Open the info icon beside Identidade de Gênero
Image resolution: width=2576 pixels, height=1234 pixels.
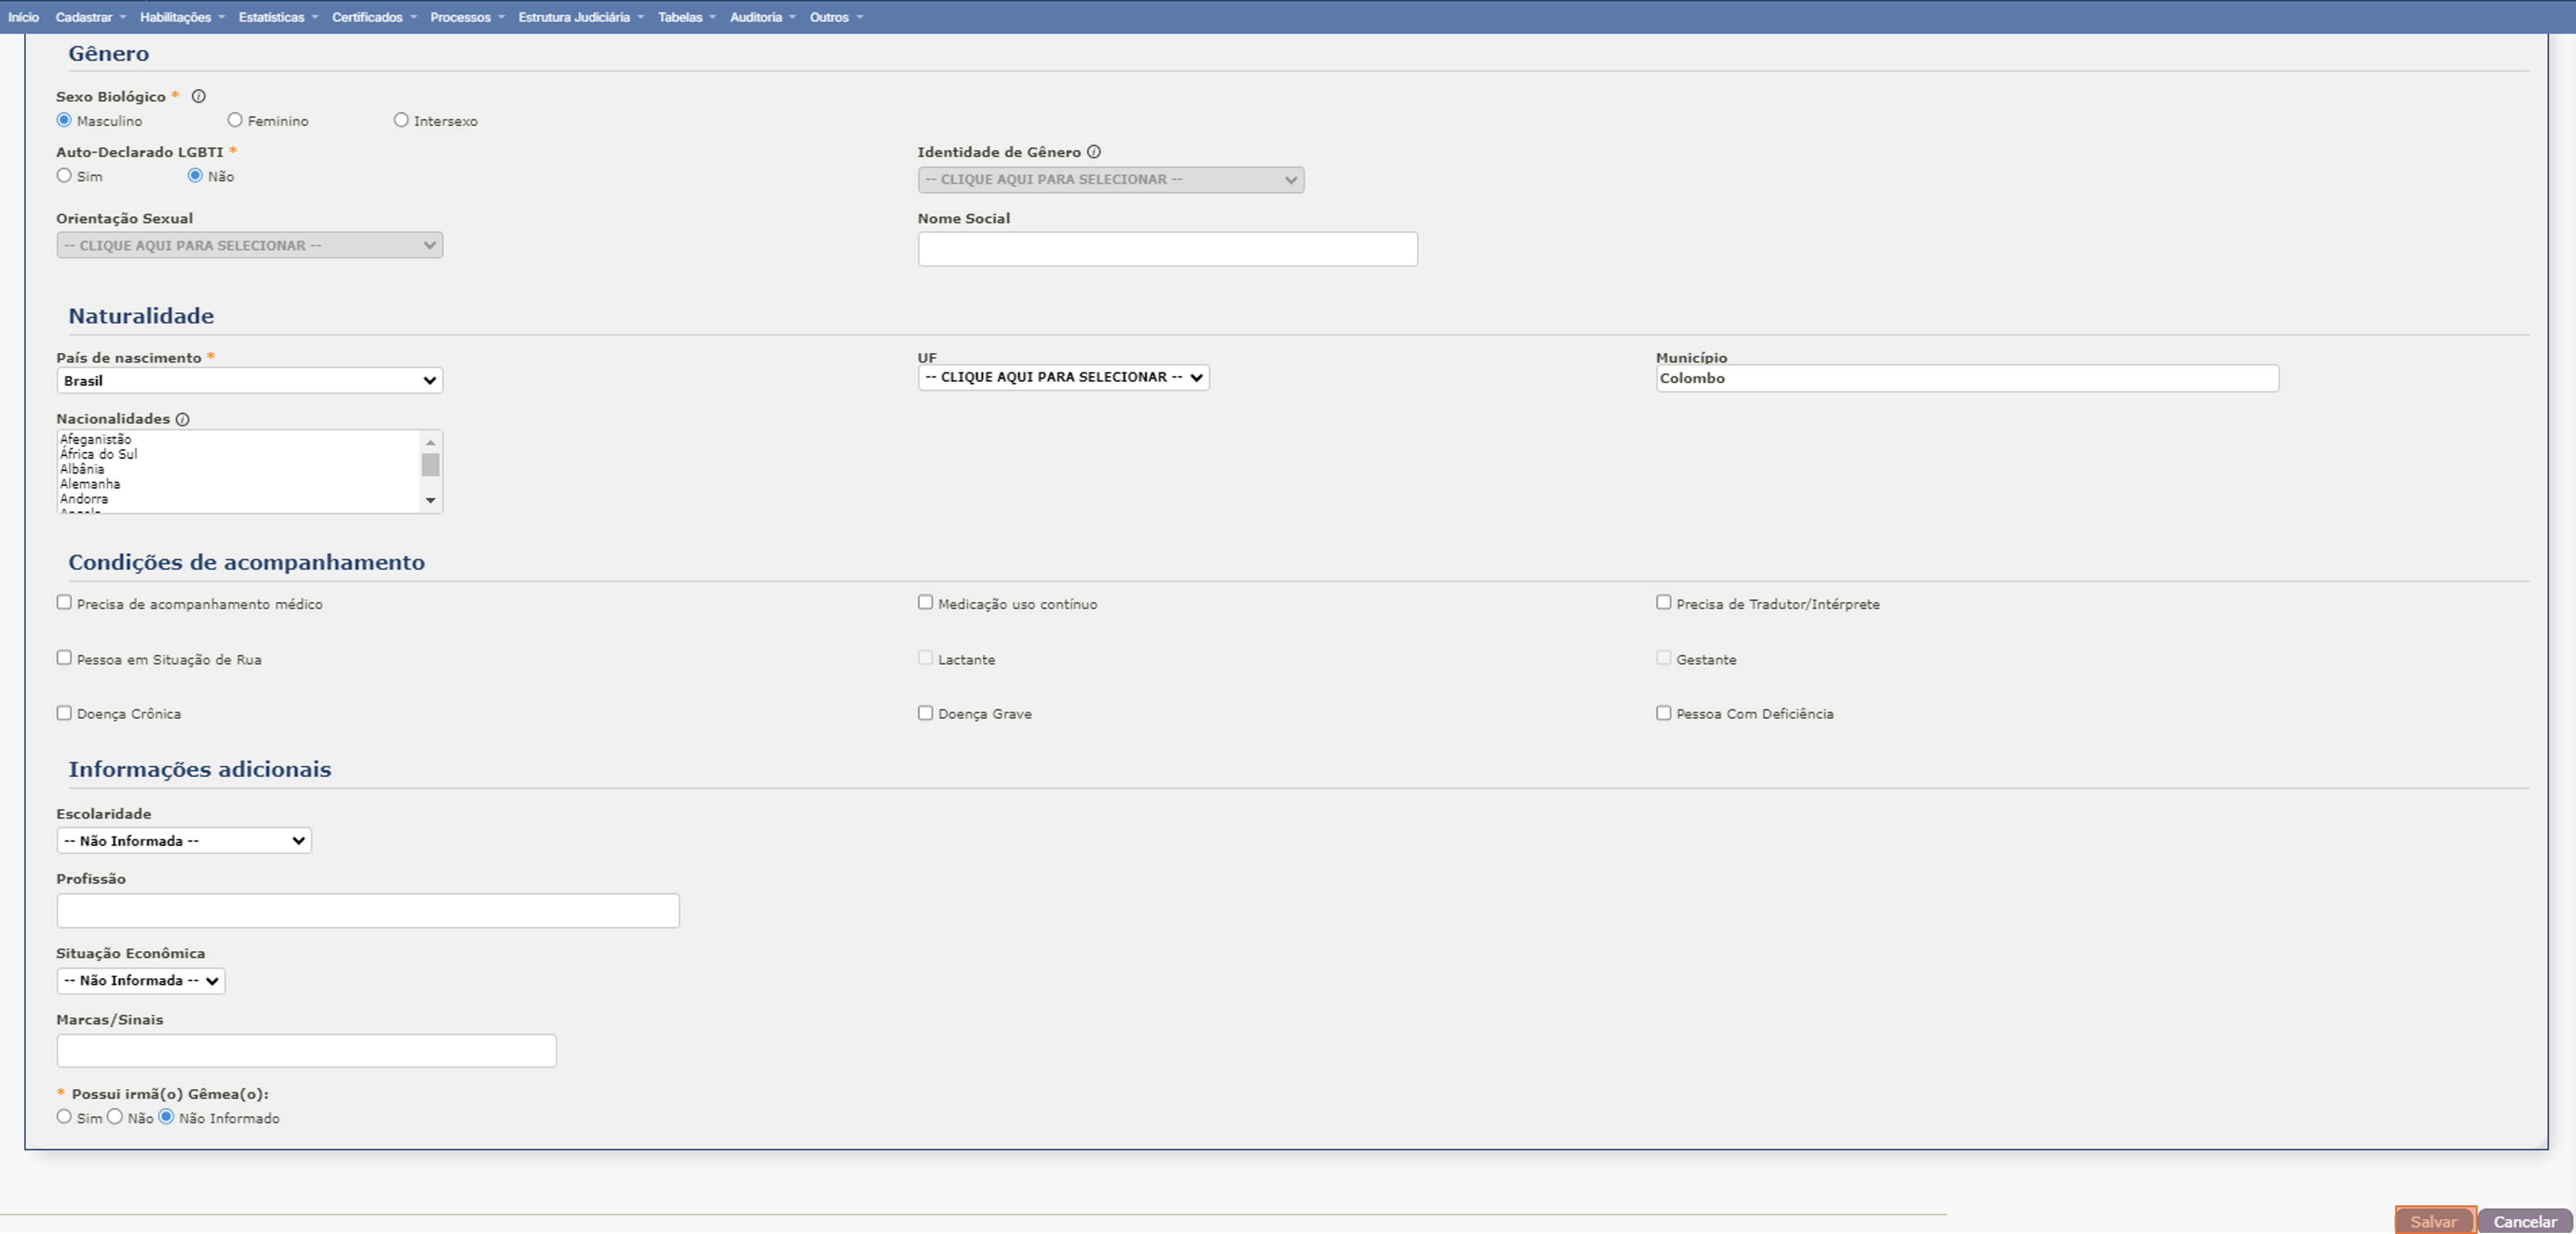click(1094, 152)
